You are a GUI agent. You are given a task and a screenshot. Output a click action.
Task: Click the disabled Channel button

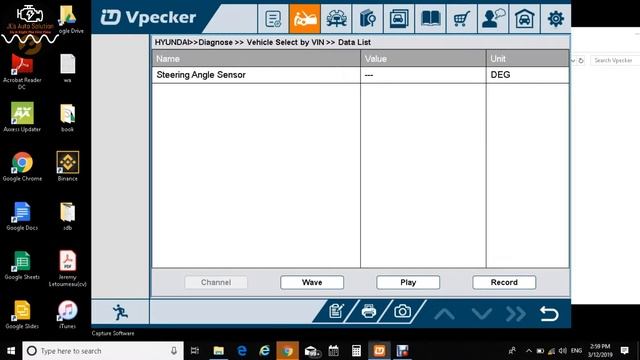(x=216, y=282)
